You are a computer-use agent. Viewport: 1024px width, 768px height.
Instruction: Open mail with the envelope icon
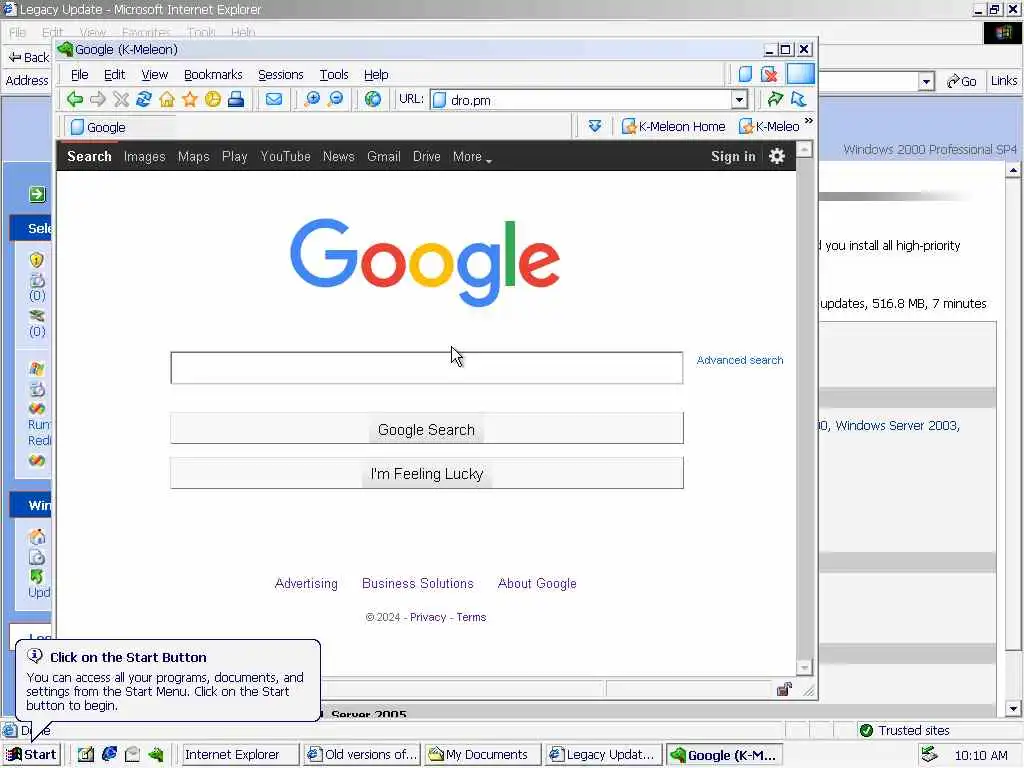(274, 99)
